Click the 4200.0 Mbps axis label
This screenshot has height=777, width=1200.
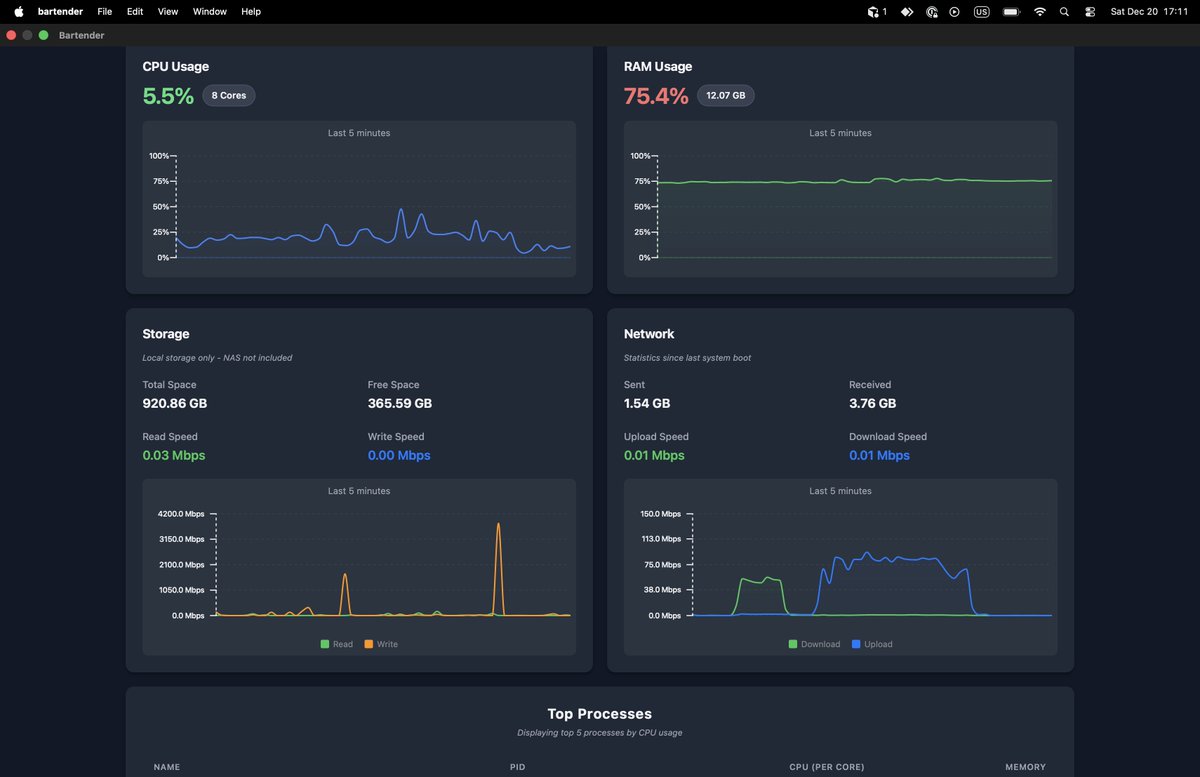pyautogui.click(x=181, y=514)
